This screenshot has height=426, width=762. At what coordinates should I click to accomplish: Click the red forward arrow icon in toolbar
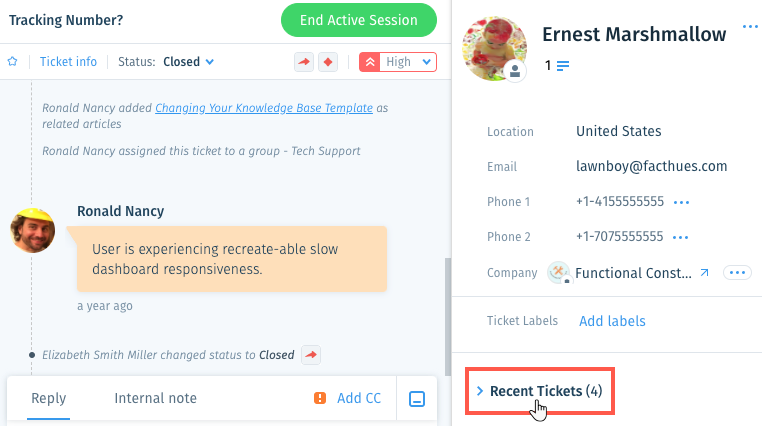click(304, 62)
